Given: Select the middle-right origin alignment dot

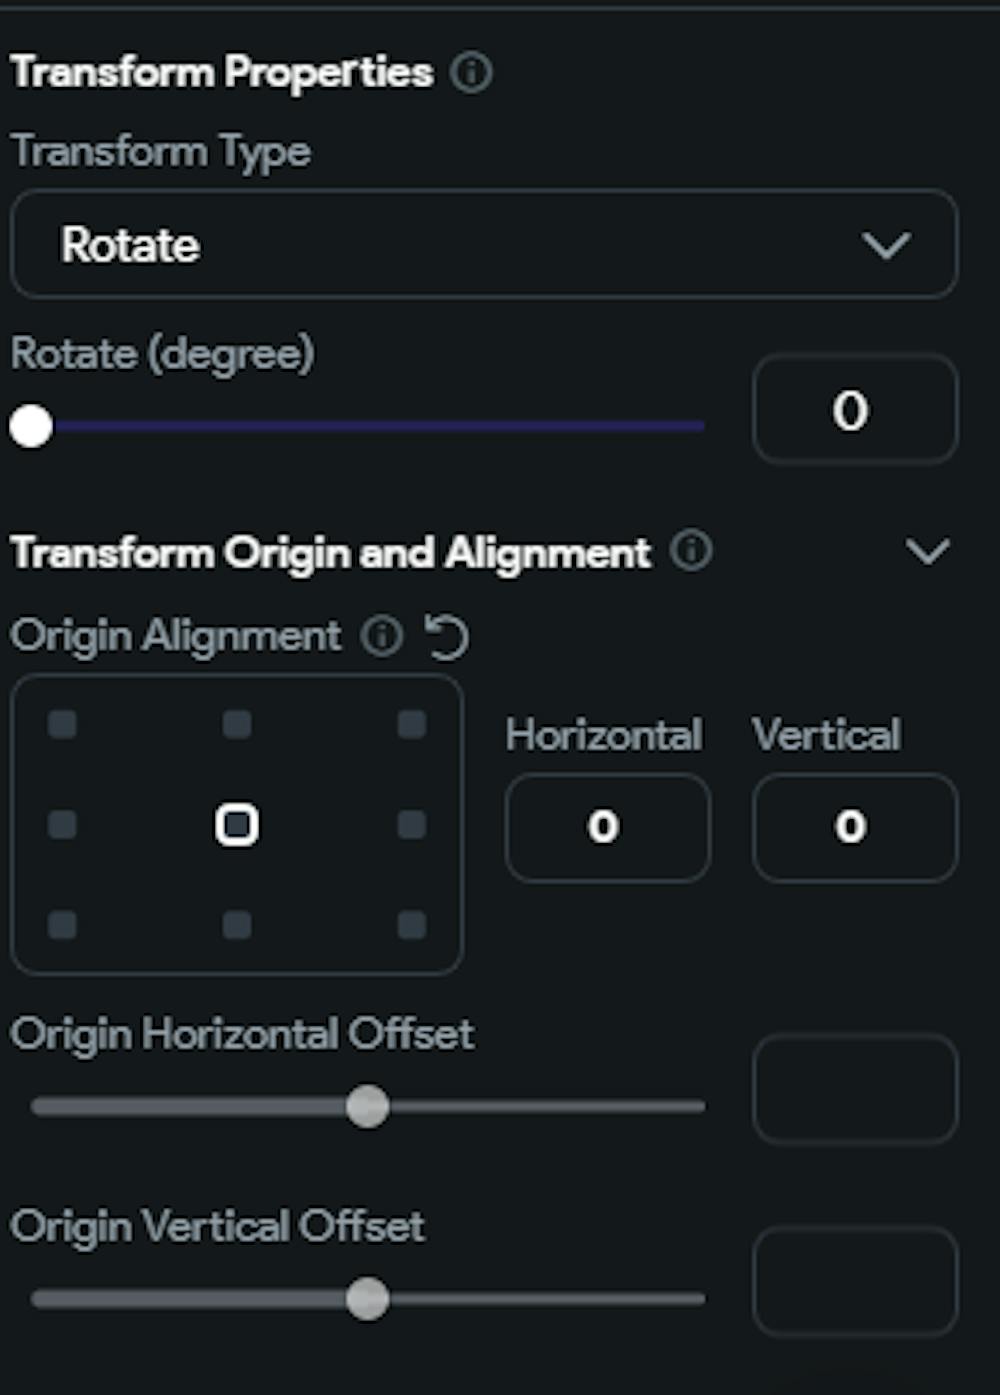Looking at the screenshot, I should pyautogui.click(x=411, y=823).
